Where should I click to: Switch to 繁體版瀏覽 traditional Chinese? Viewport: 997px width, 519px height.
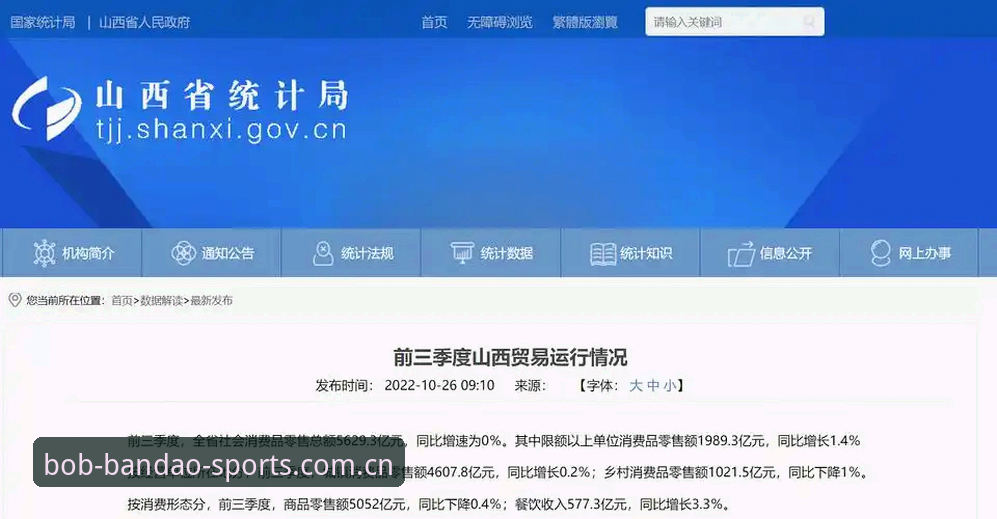coord(585,22)
